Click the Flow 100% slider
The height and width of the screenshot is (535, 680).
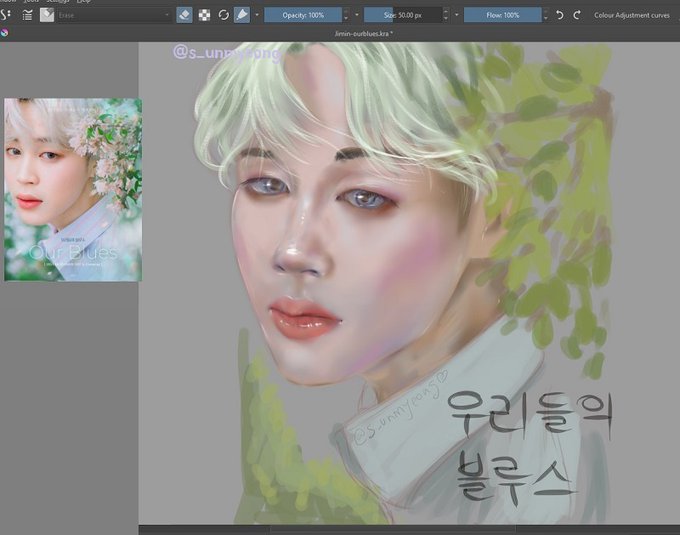[503, 15]
